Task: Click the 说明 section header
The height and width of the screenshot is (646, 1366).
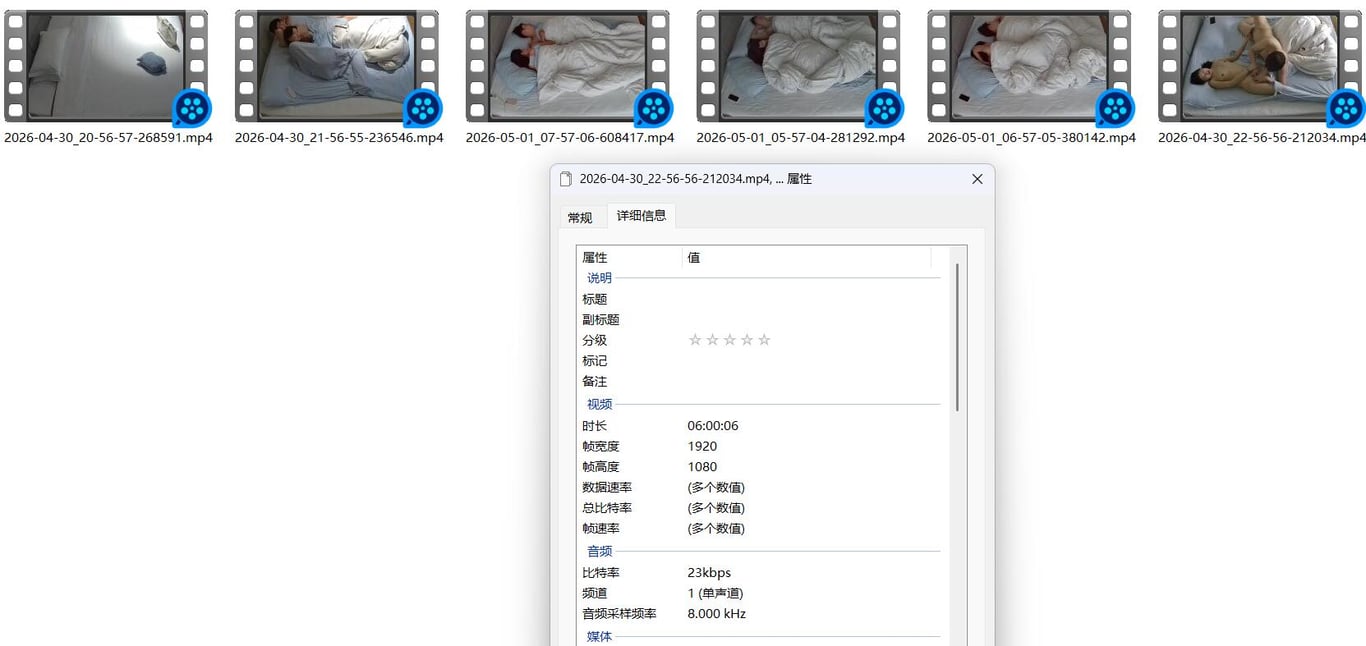Action: (599, 278)
